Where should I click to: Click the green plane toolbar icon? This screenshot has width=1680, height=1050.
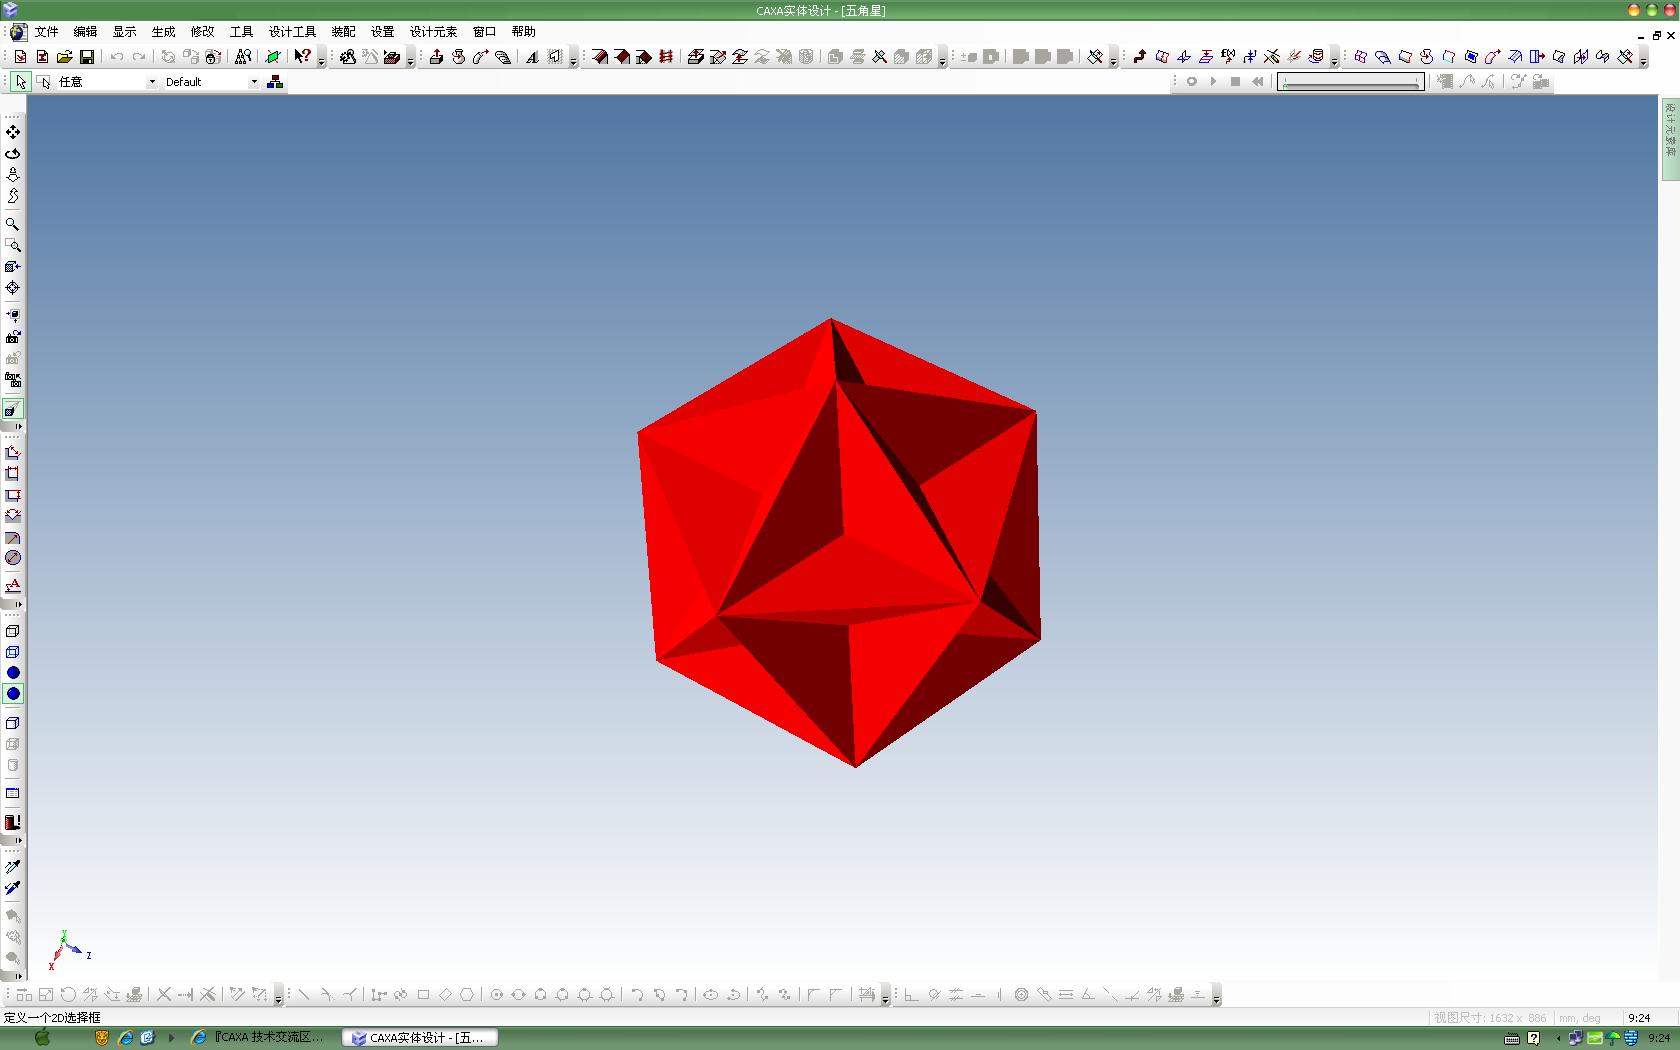[x=272, y=57]
